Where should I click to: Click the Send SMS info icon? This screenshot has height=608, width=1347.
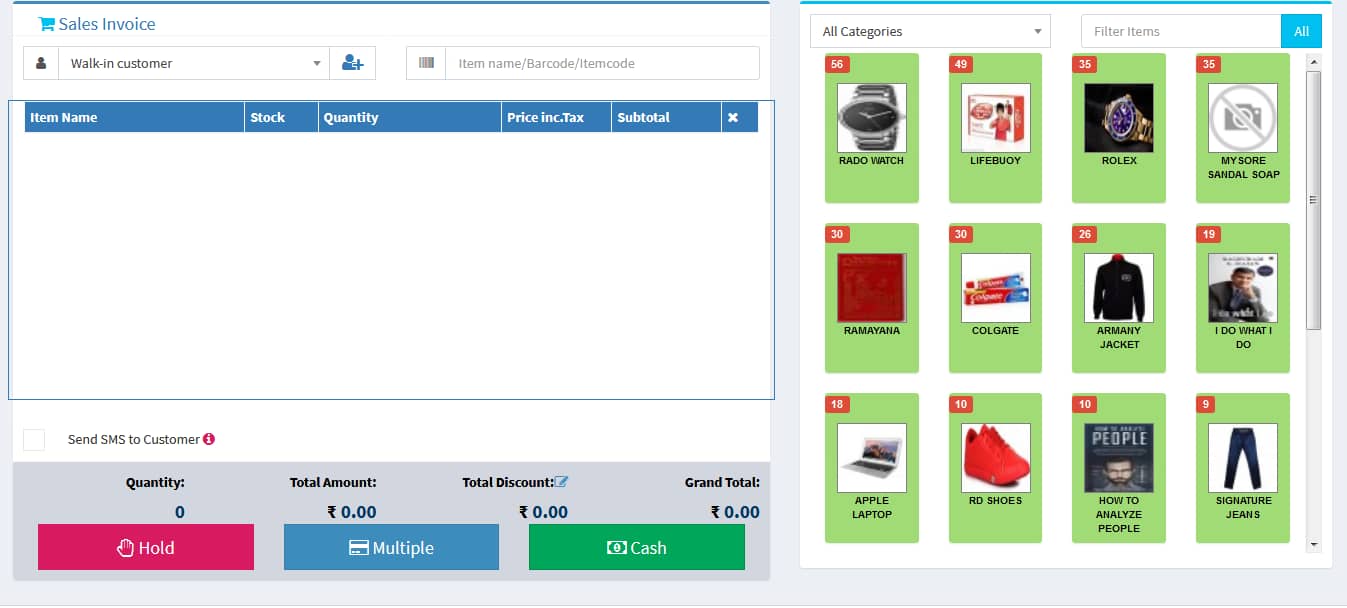pos(209,439)
